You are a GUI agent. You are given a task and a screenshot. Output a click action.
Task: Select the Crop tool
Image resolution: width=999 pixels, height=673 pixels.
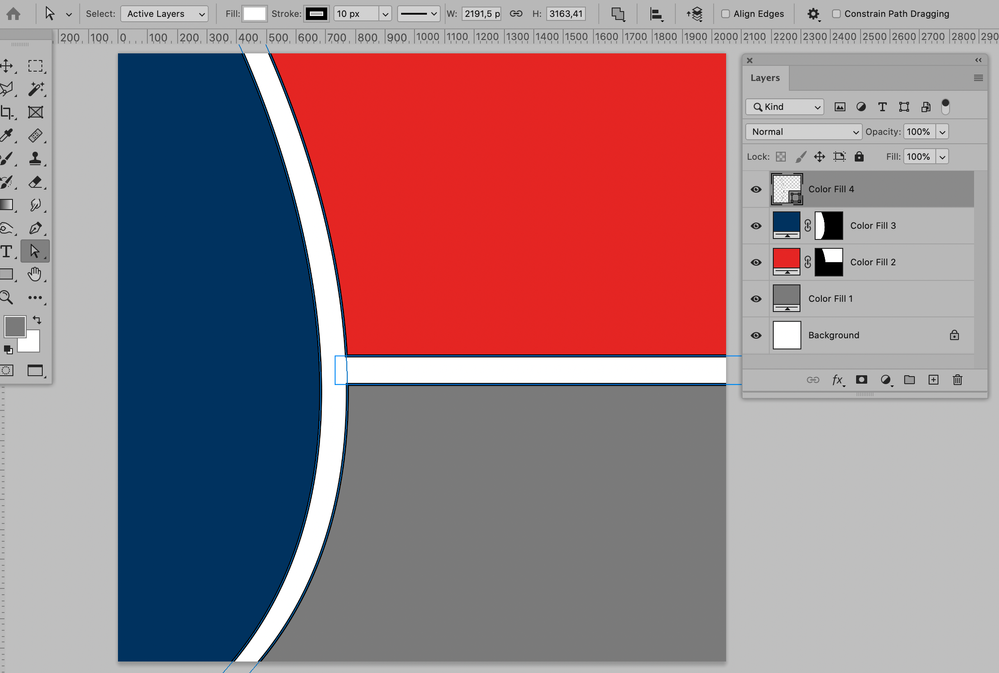pos(7,112)
